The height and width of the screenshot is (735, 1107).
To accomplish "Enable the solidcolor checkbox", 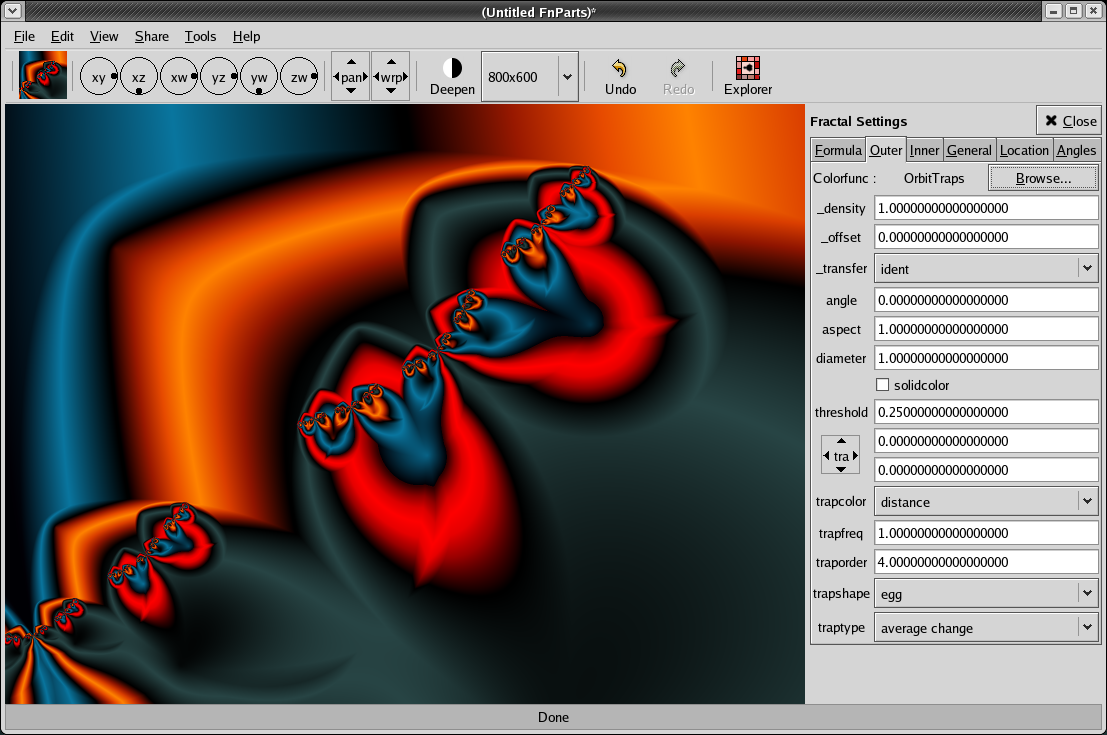I will (882, 385).
